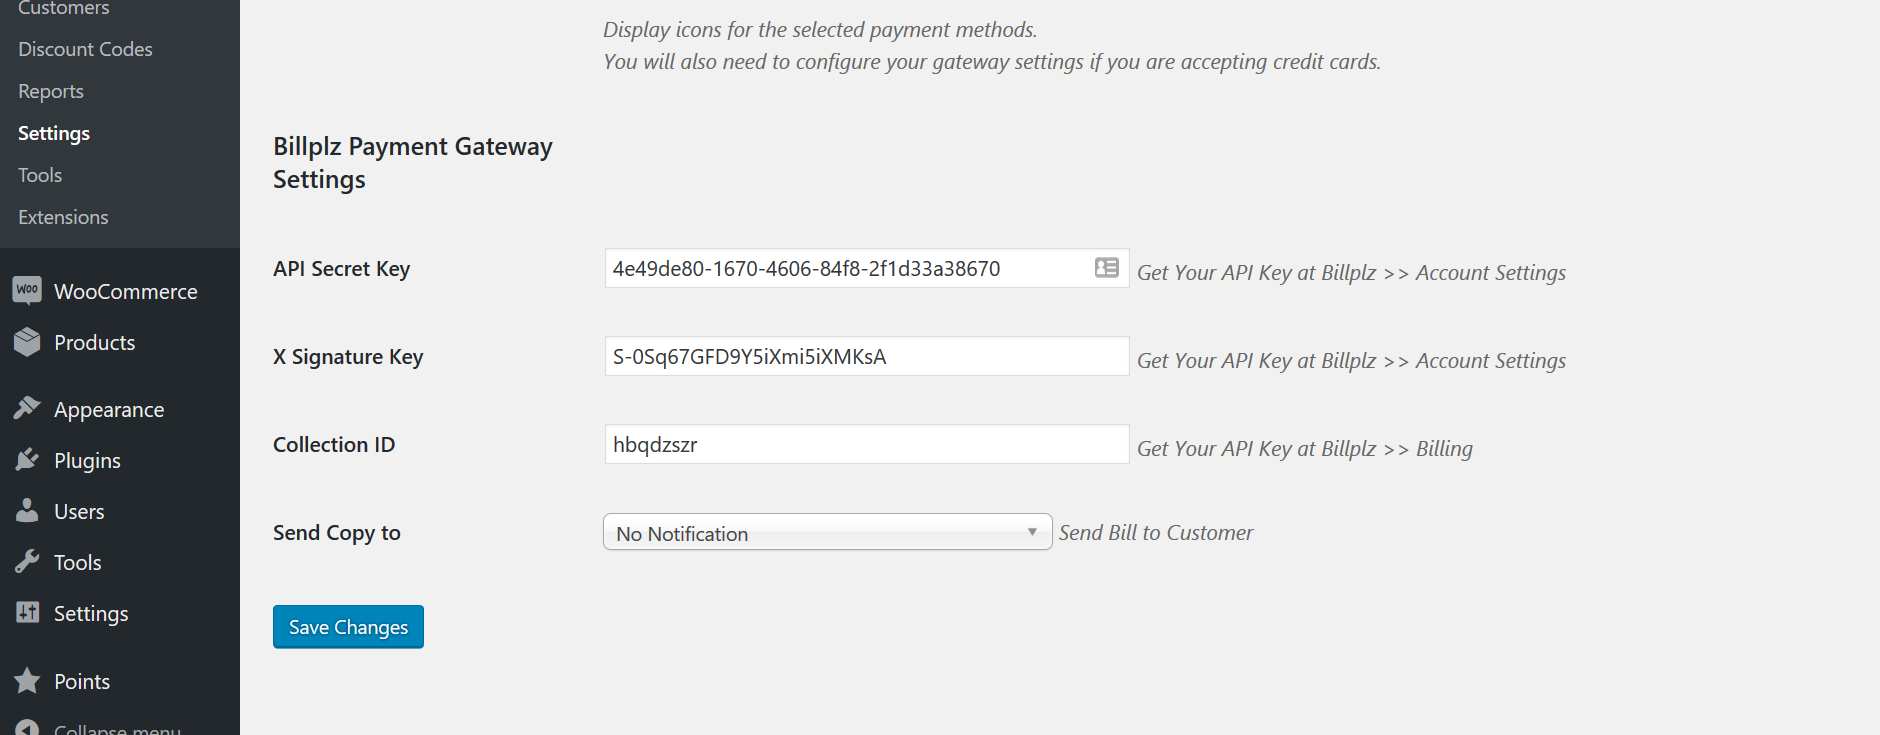Open the Reports submenu item
Image resolution: width=1880 pixels, height=735 pixels.
pos(51,91)
